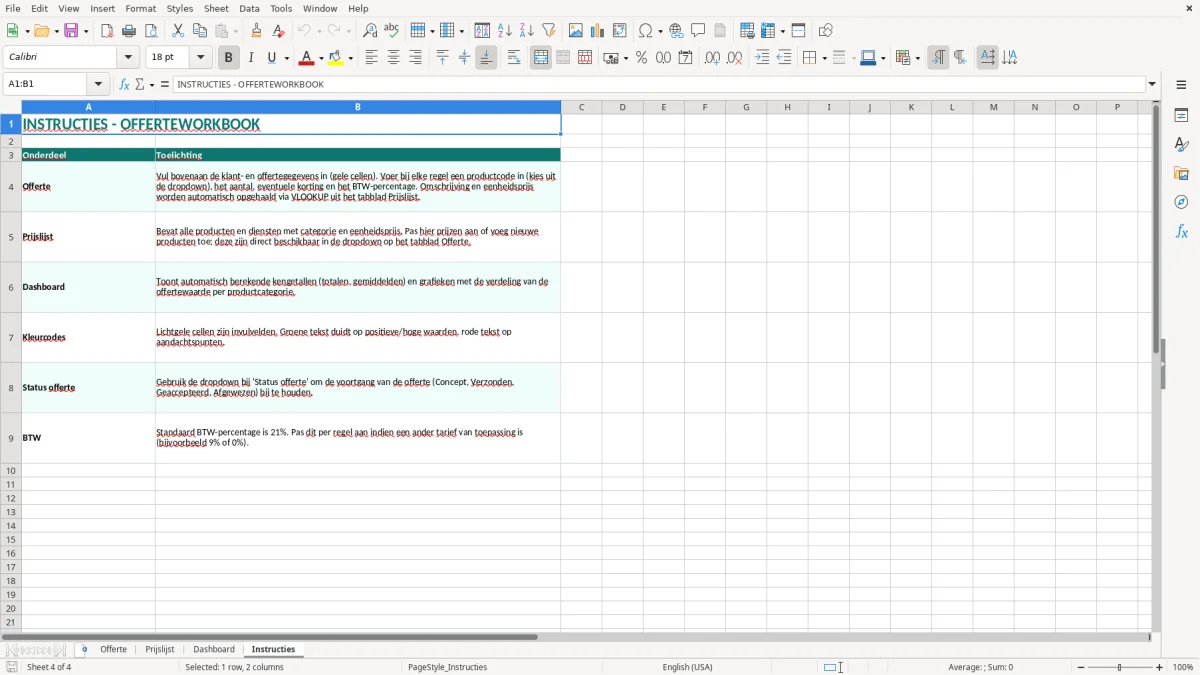
Task: Open the Format menu
Action: coord(141,8)
